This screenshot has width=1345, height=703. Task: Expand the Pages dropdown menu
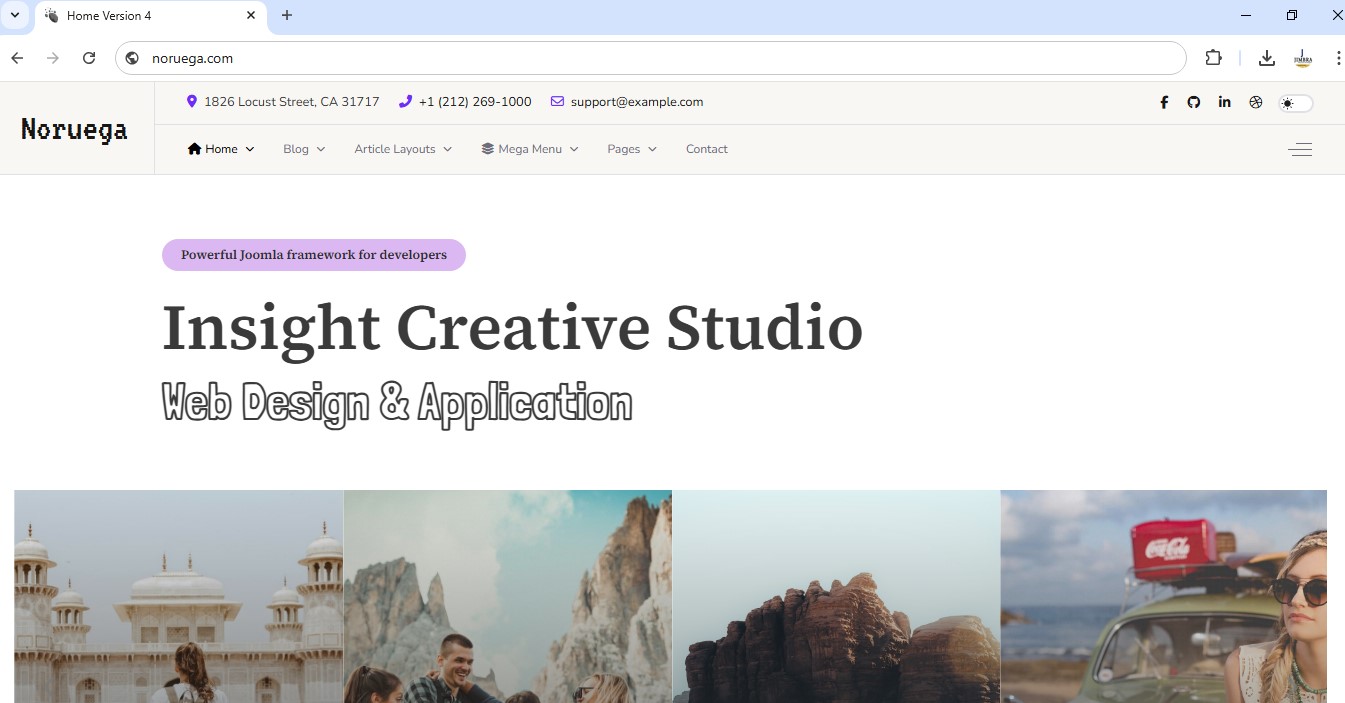coord(623,148)
